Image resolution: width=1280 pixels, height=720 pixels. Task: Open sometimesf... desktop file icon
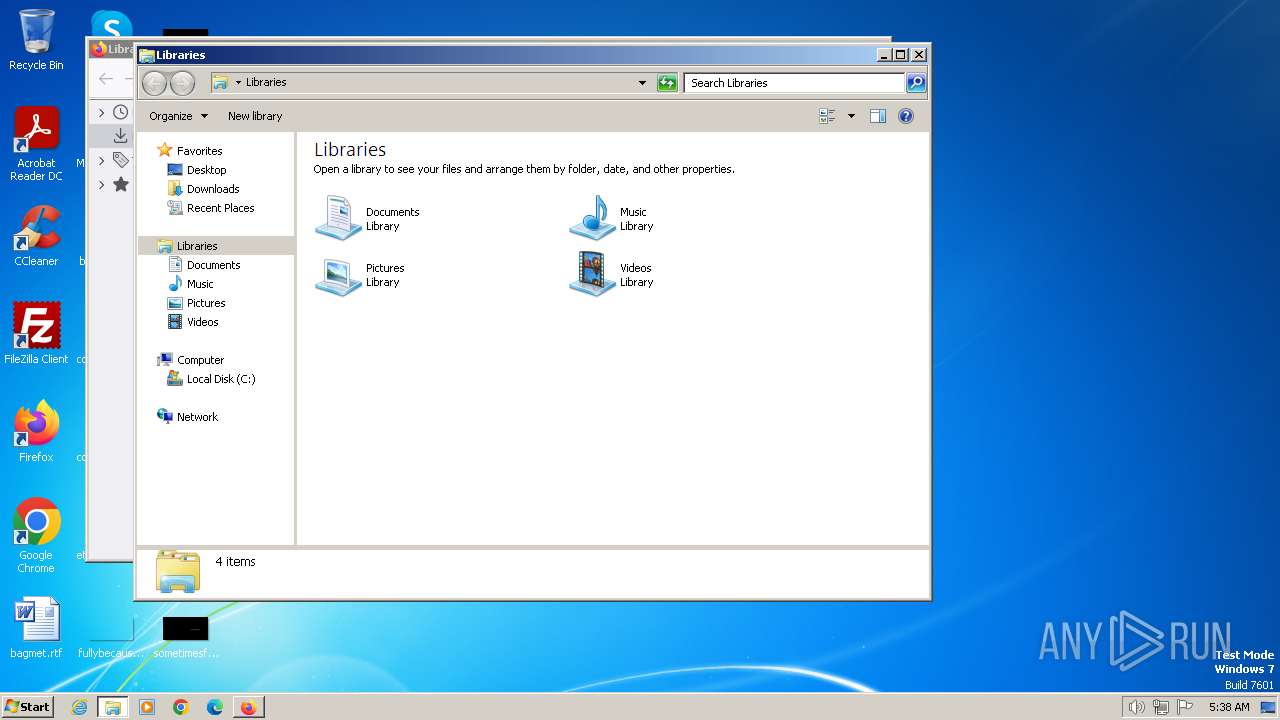point(185,636)
